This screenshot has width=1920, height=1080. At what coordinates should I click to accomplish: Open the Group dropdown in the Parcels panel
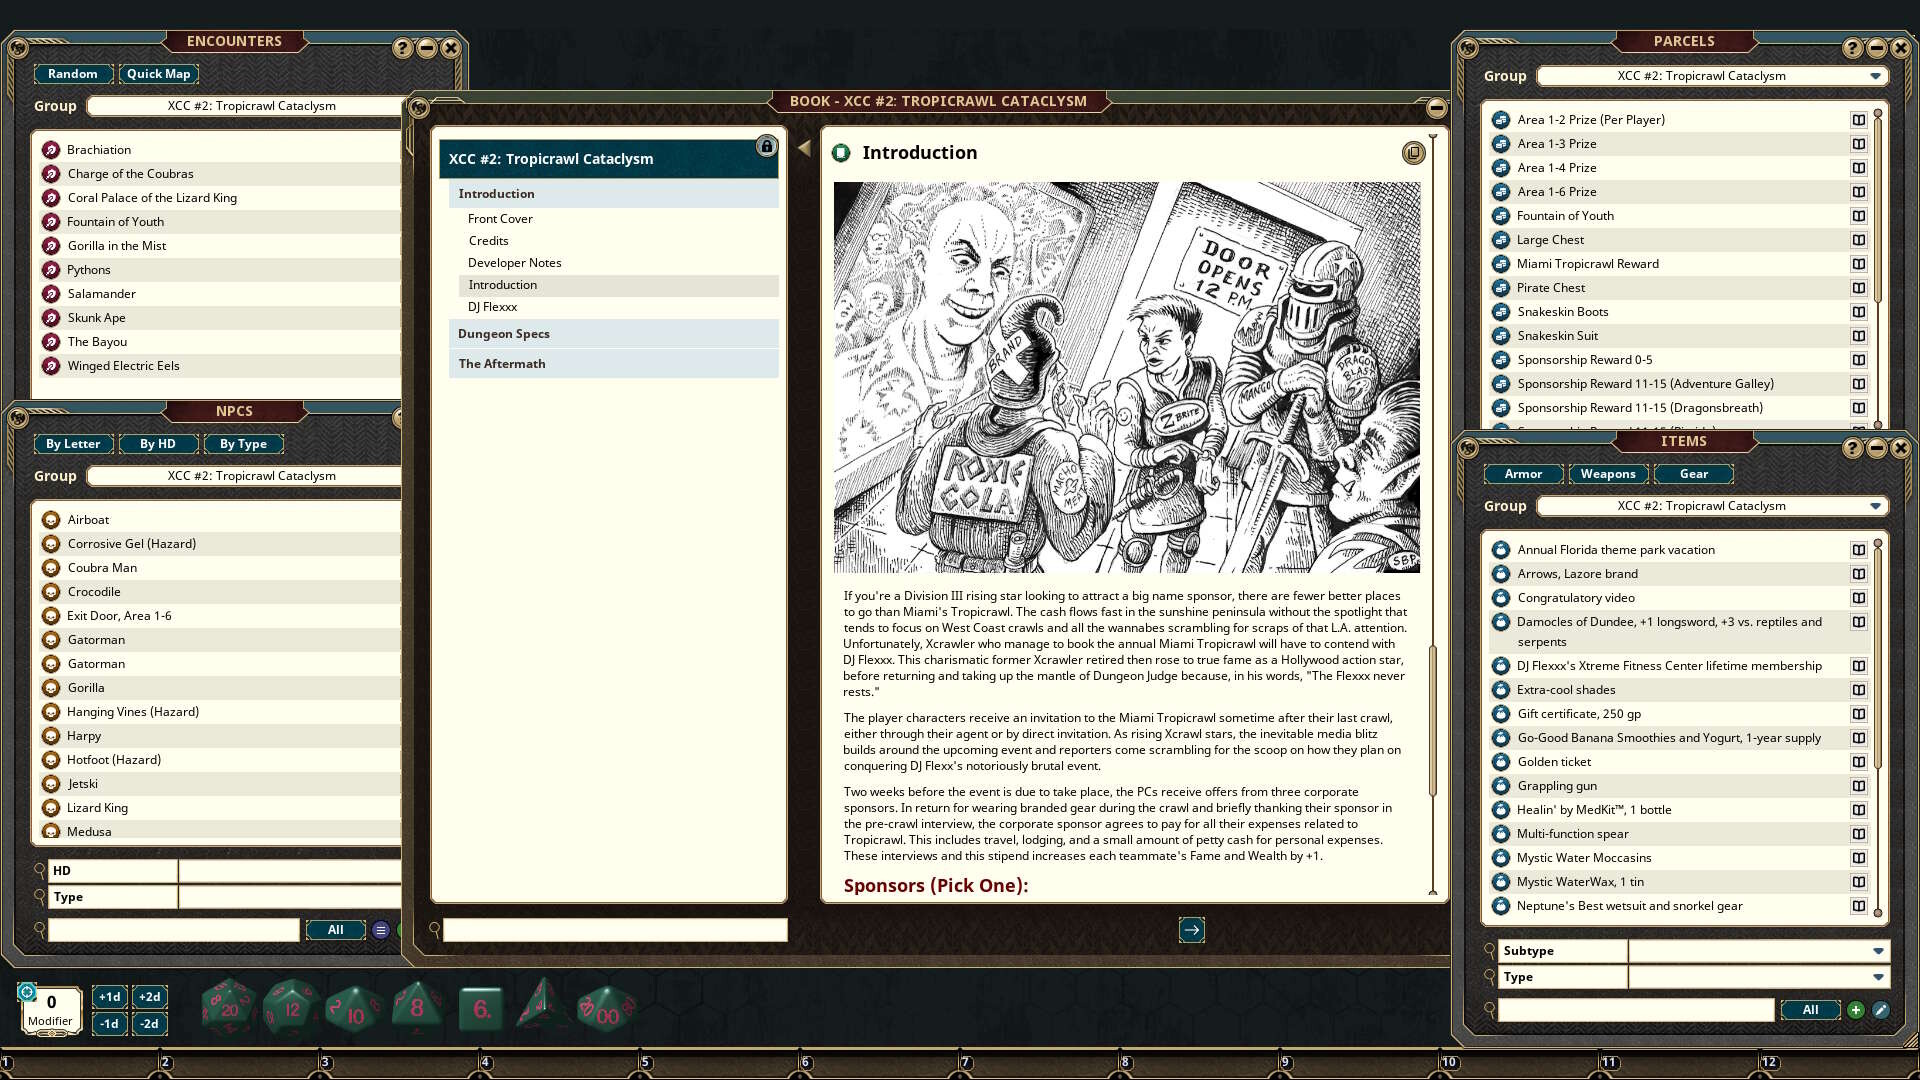pos(1877,75)
